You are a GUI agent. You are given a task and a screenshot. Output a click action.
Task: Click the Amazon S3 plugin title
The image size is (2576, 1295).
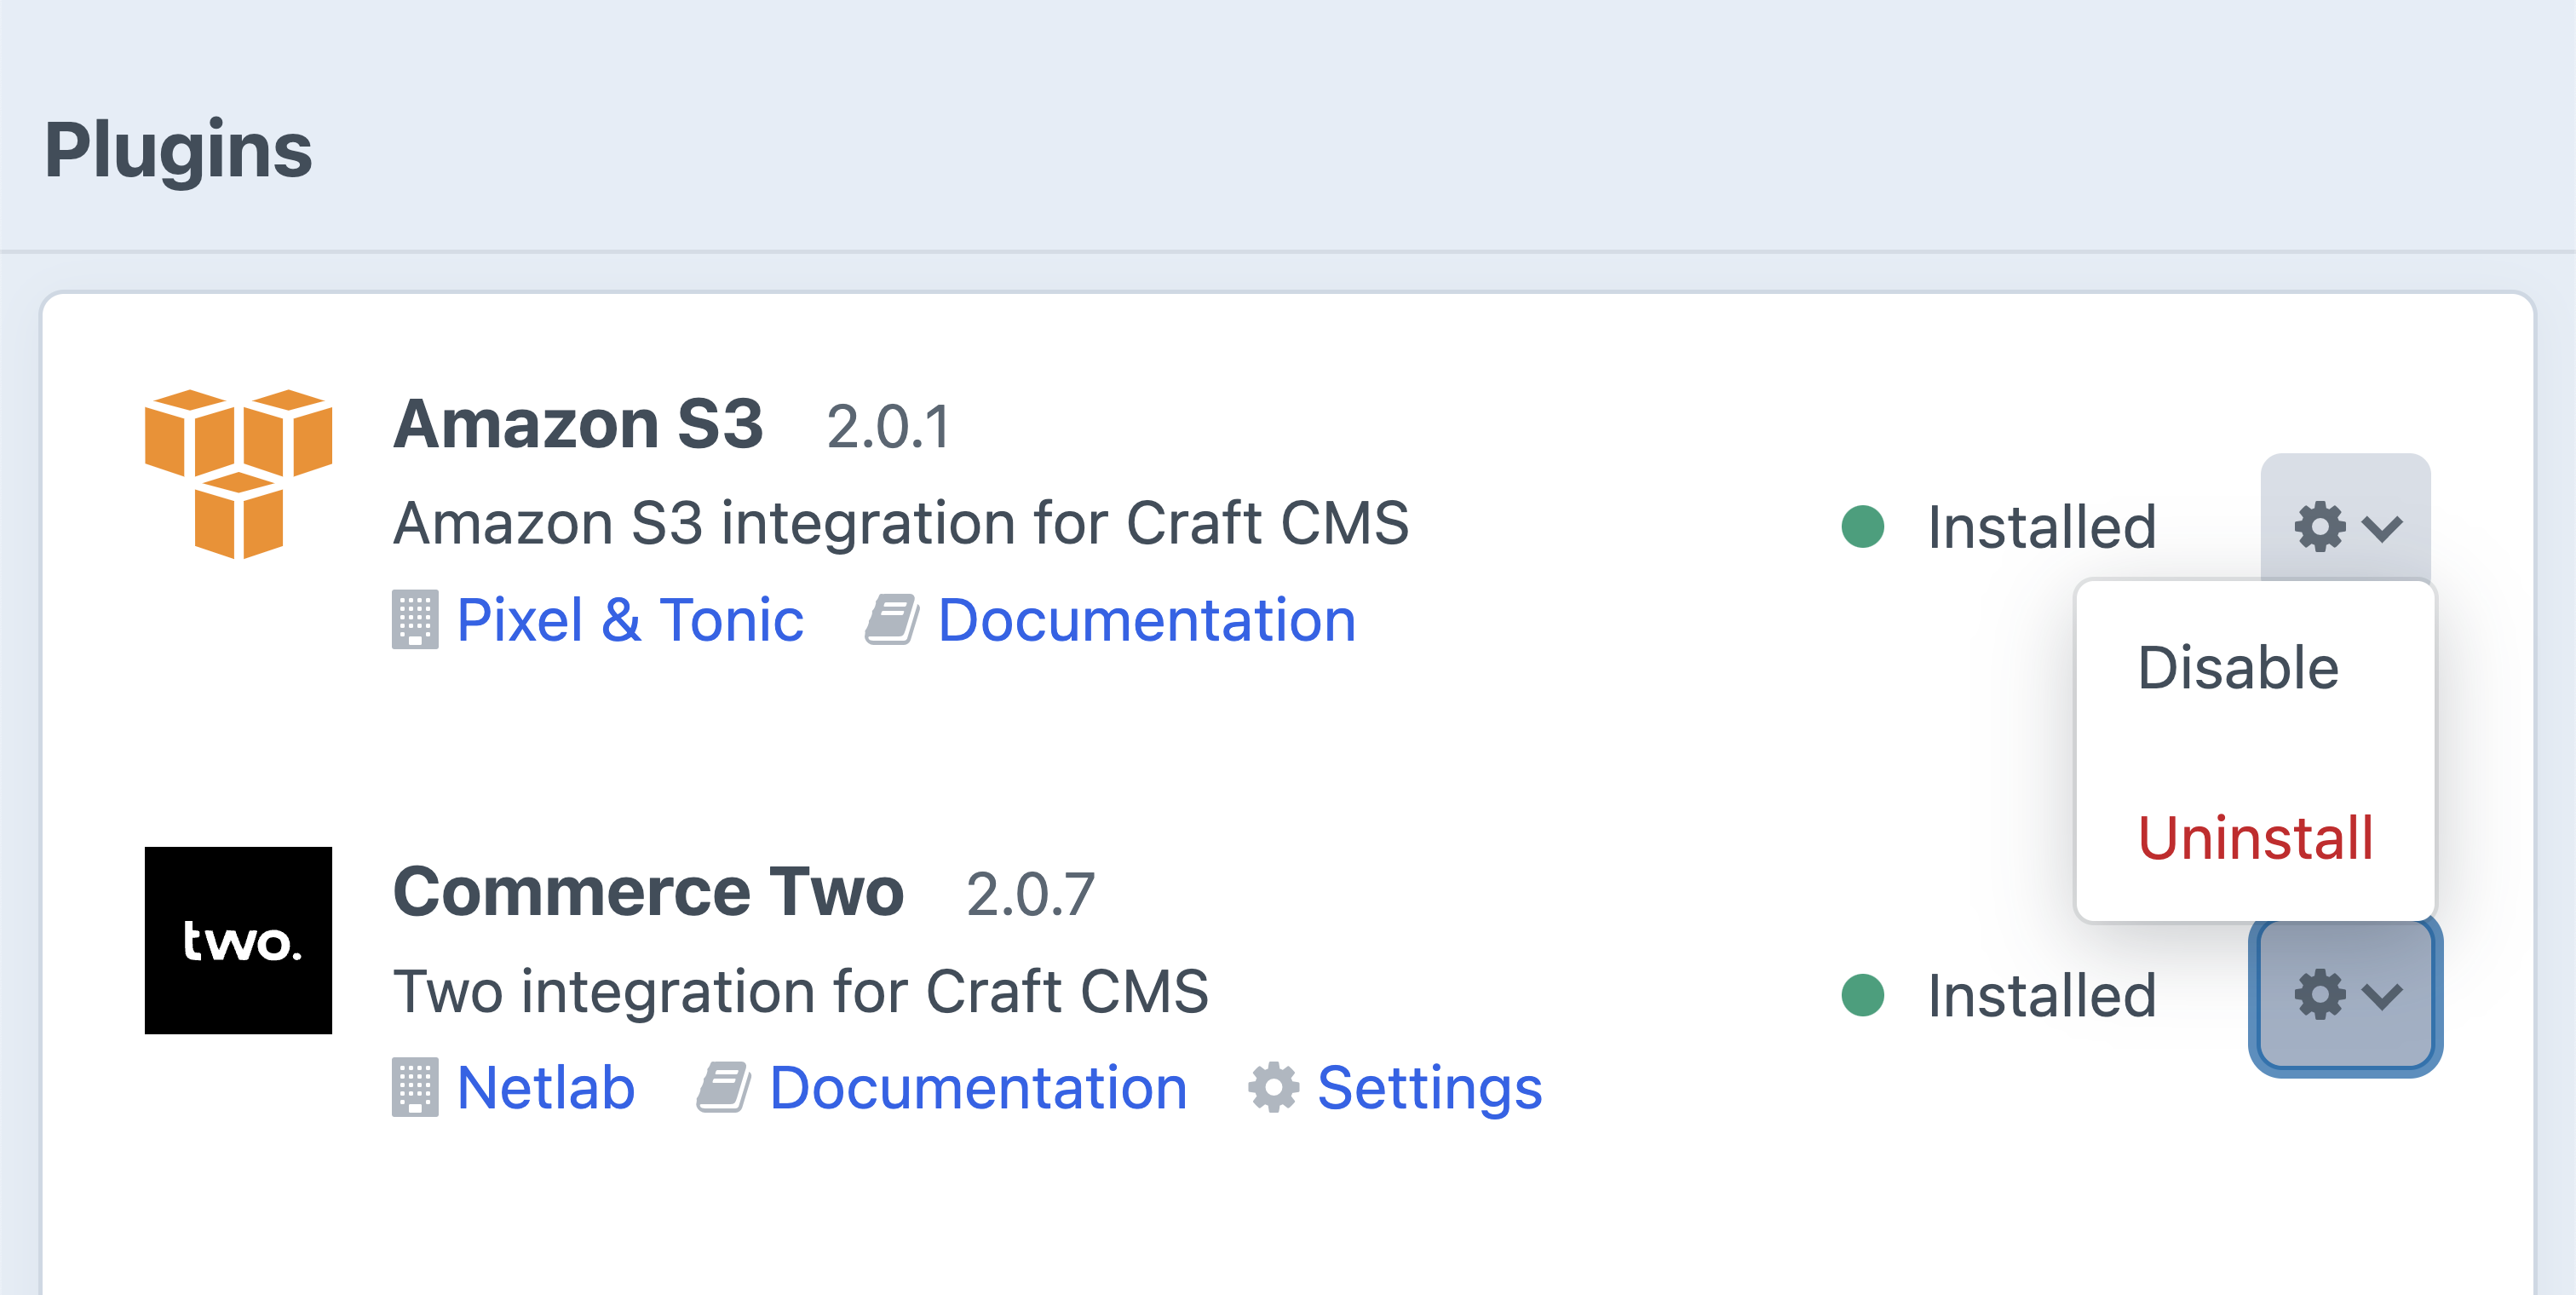pyautogui.click(x=578, y=424)
